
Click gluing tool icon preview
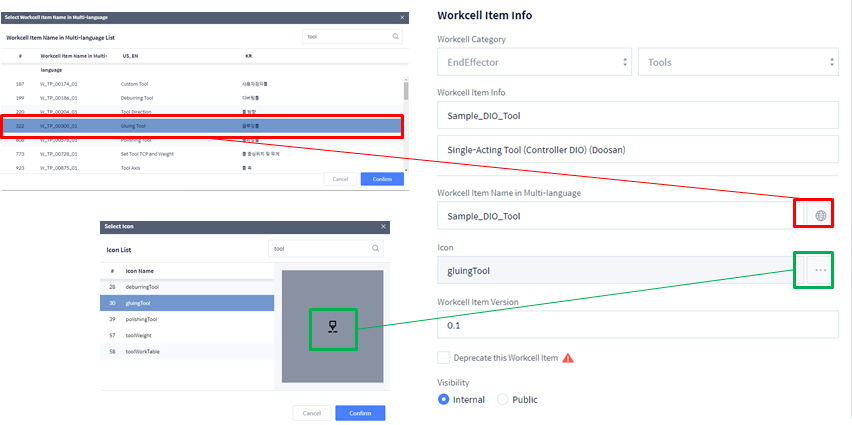(333, 327)
